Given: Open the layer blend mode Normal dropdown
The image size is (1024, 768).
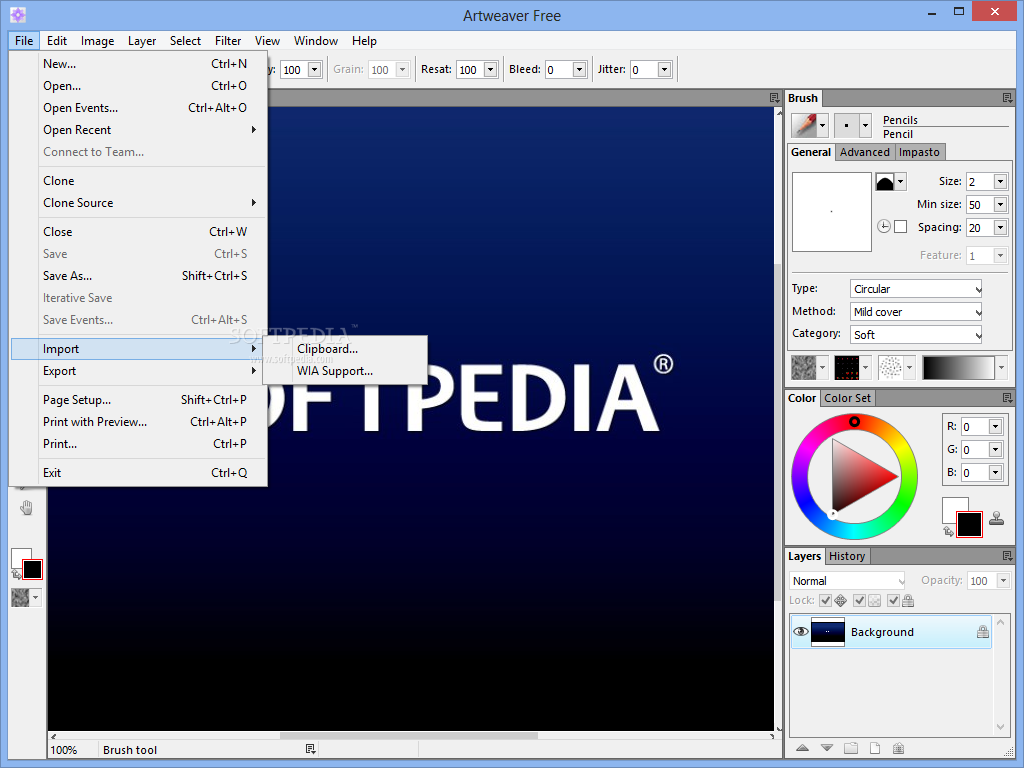Looking at the screenshot, I should [847, 581].
